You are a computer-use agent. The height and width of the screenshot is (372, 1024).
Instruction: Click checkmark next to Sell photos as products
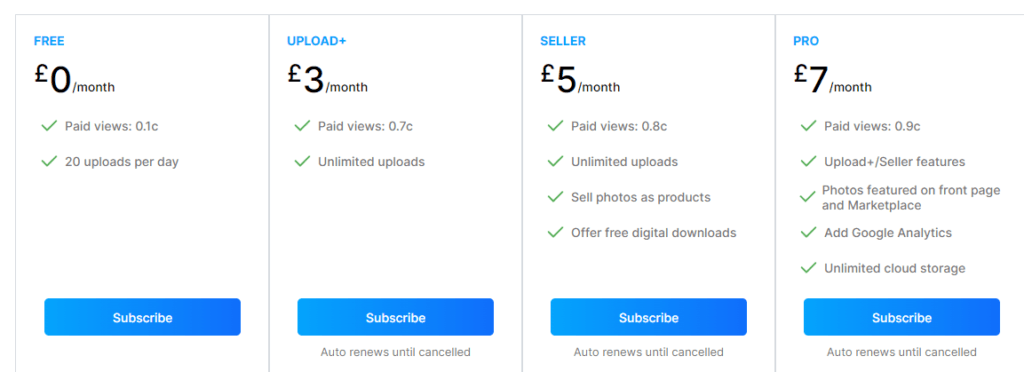555,196
